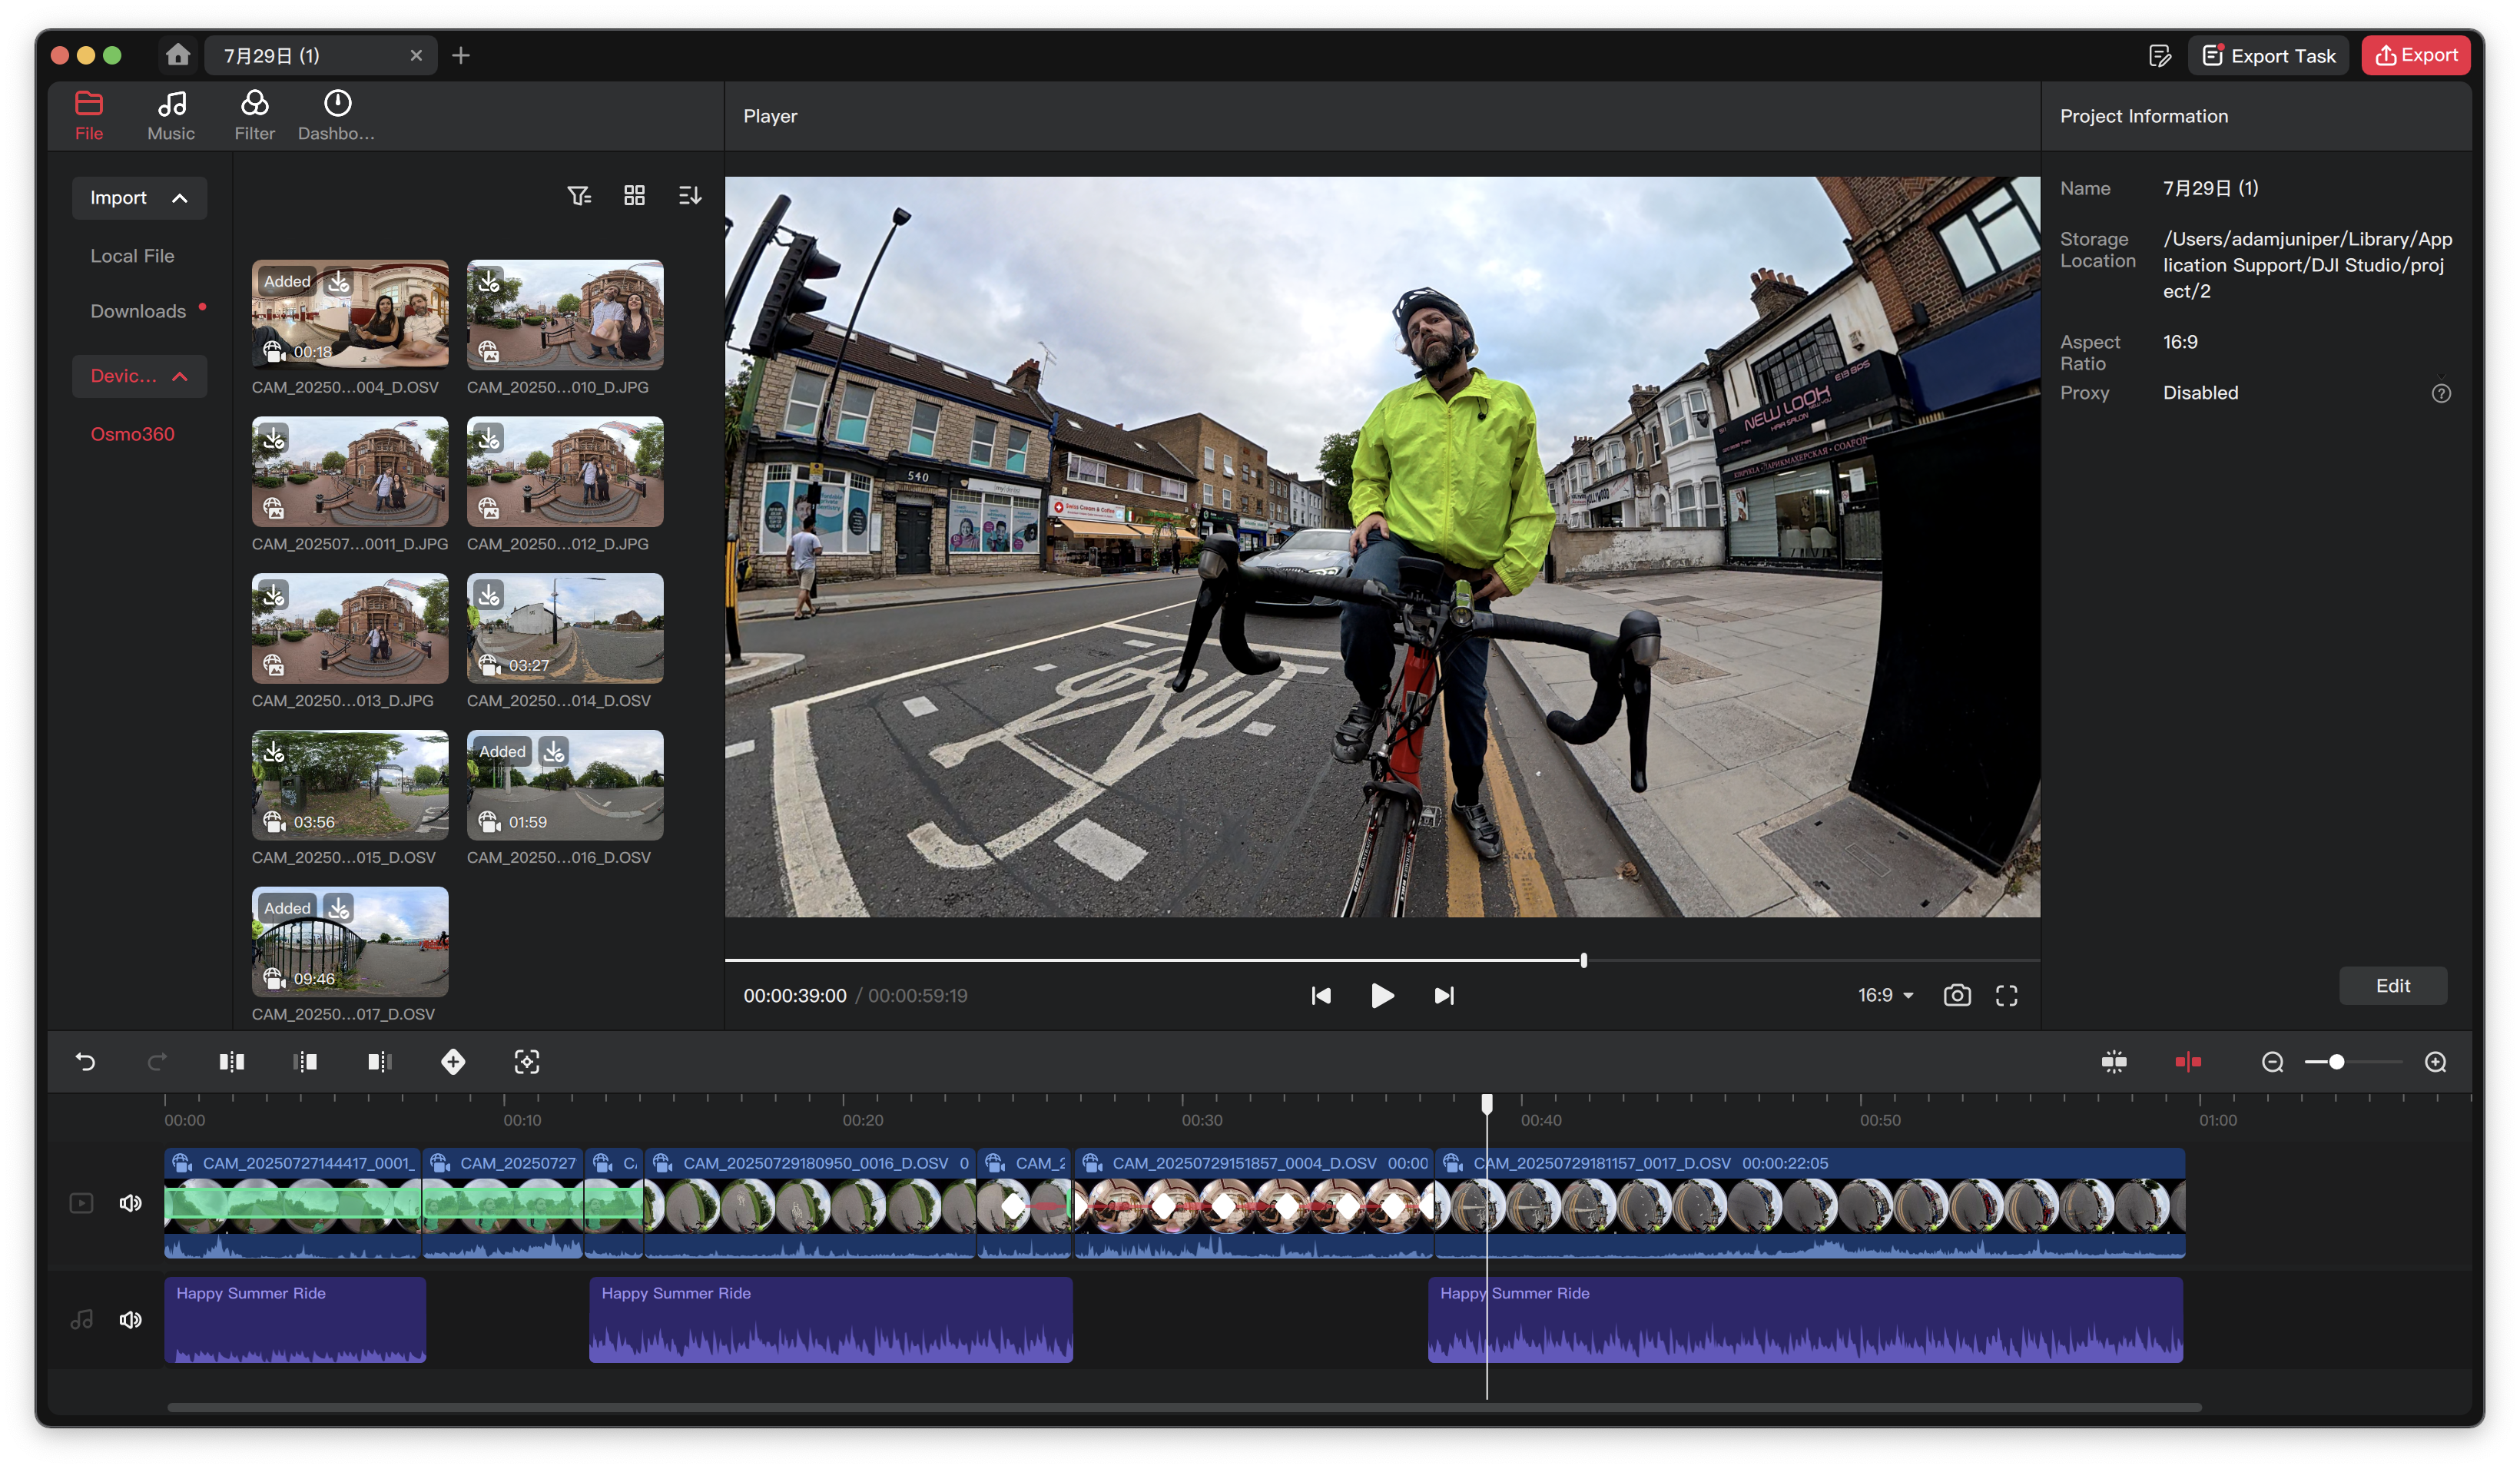Play the video preview
Screen dimensions: 2520x1469
click(x=1382, y=995)
